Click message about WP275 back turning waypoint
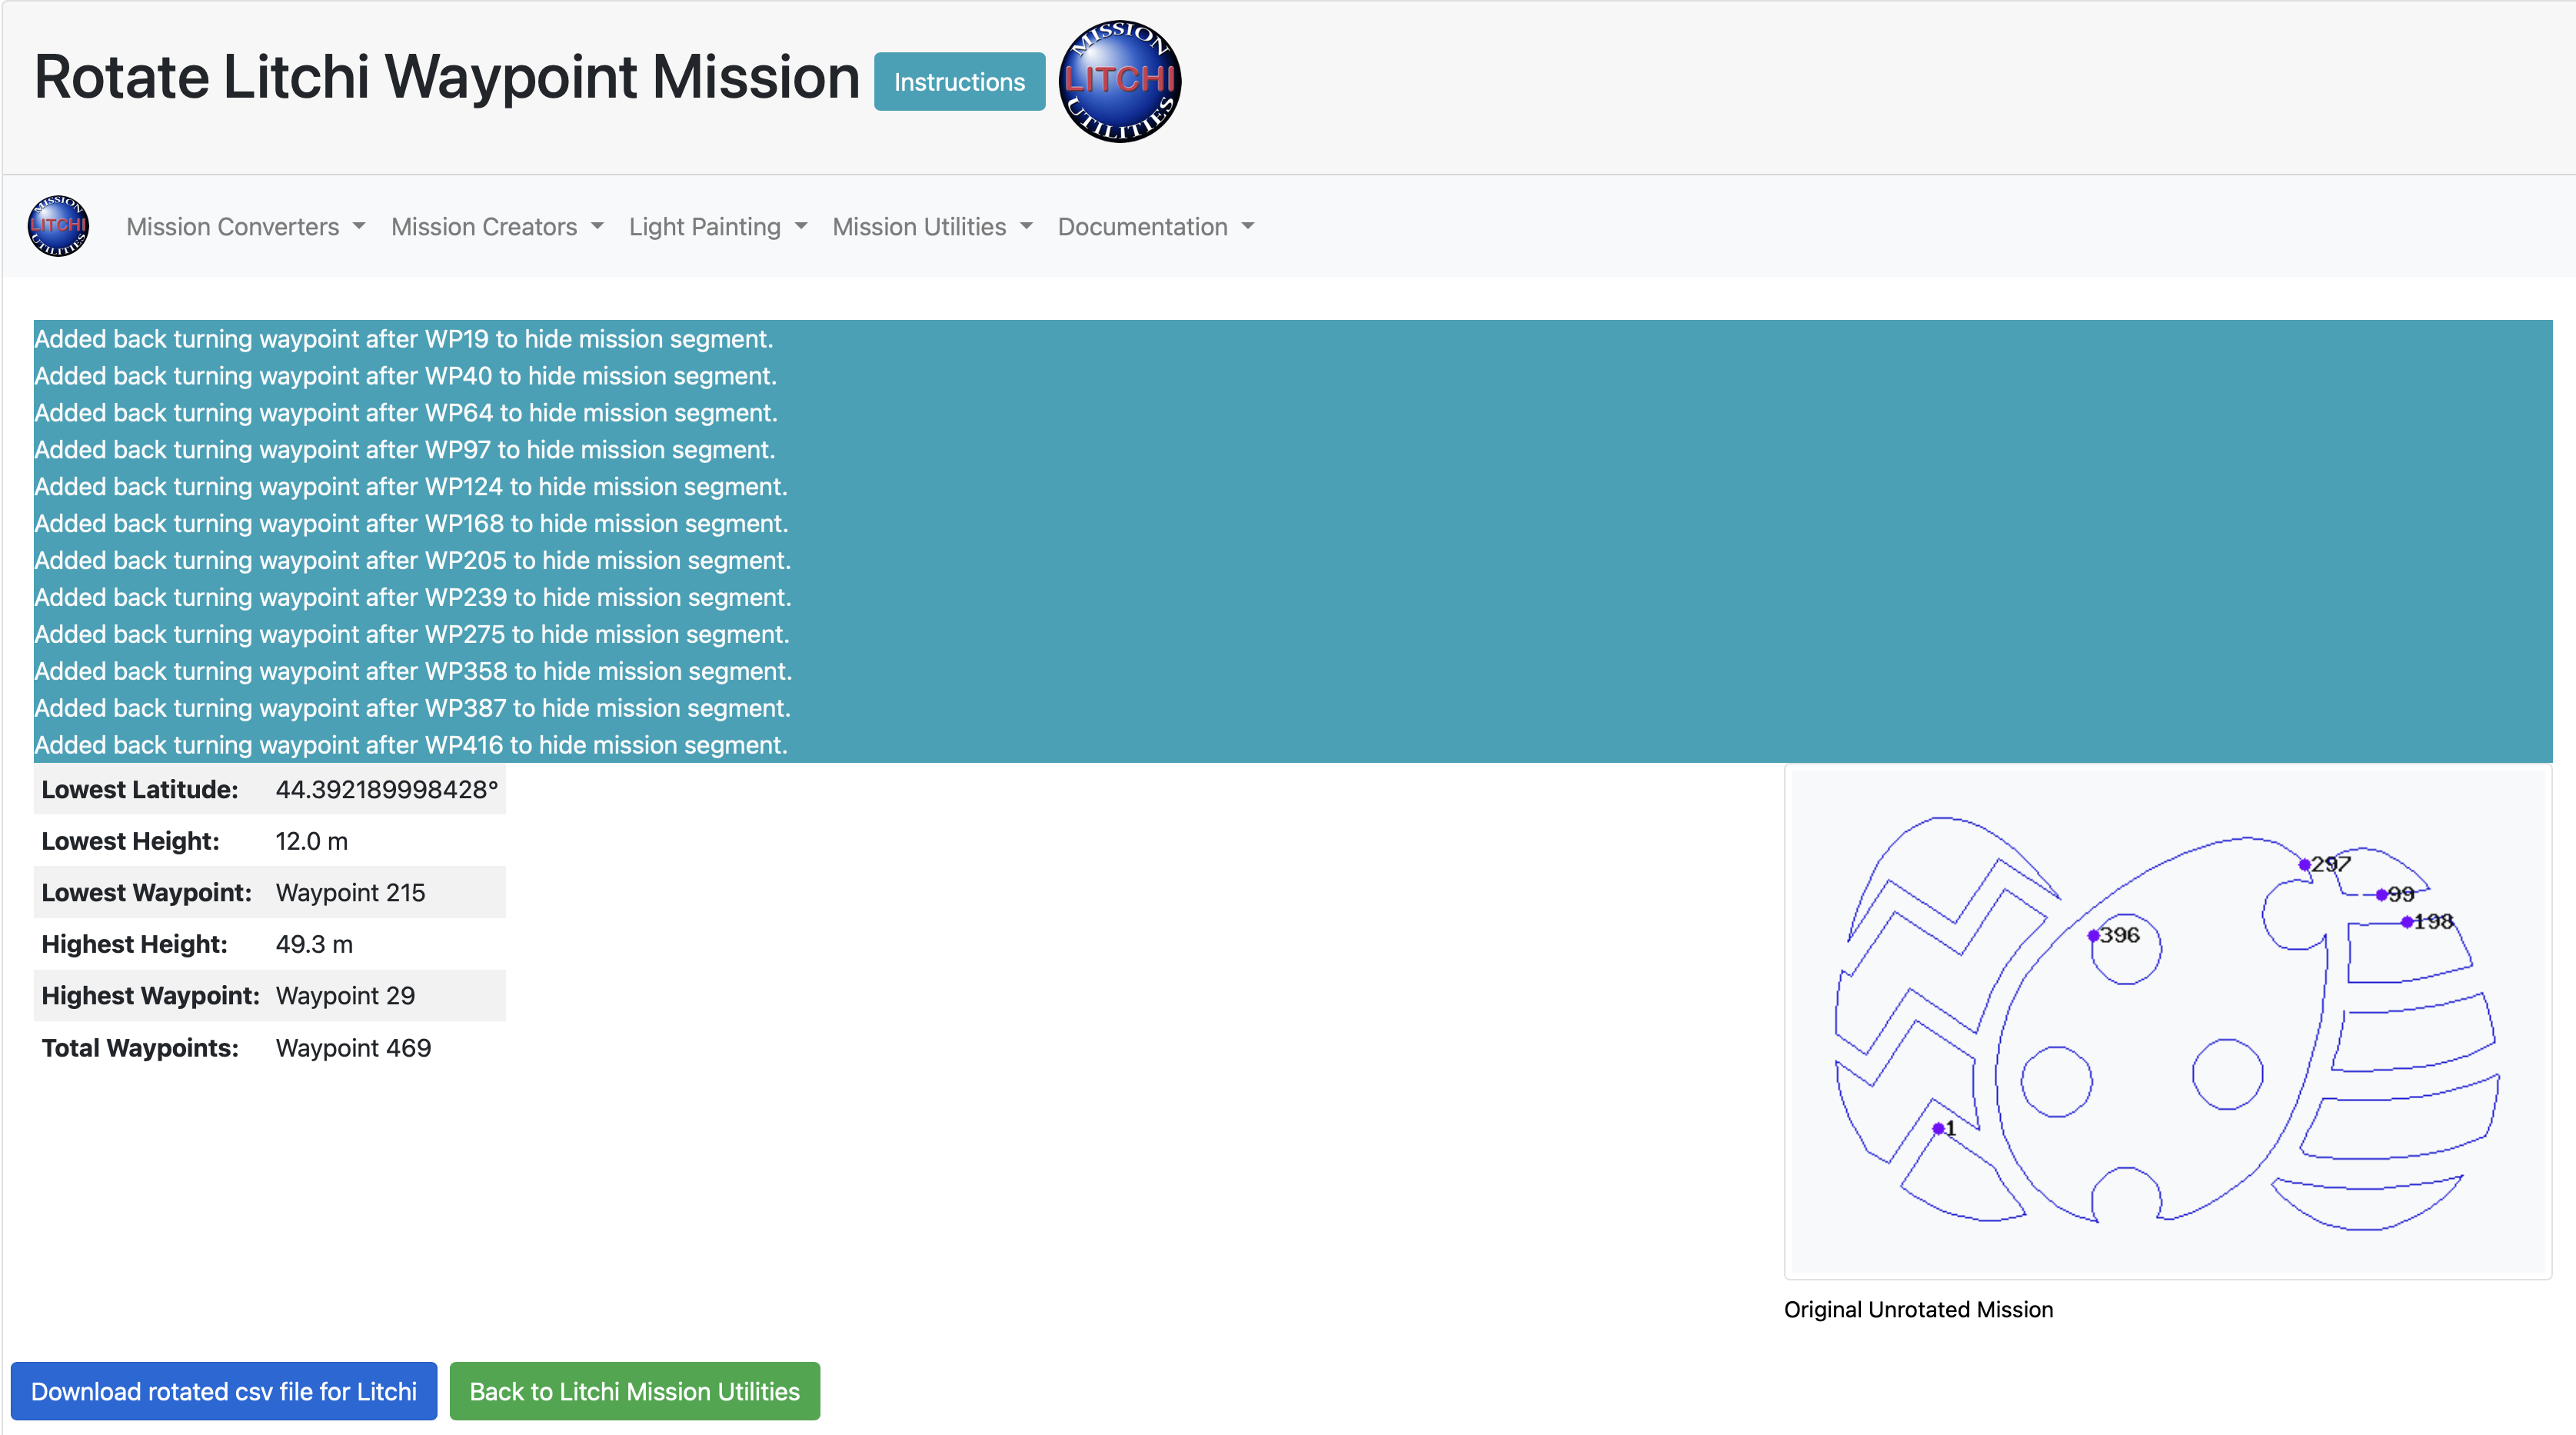Viewport: 2576px width, 1435px height. (x=412, y=635)
